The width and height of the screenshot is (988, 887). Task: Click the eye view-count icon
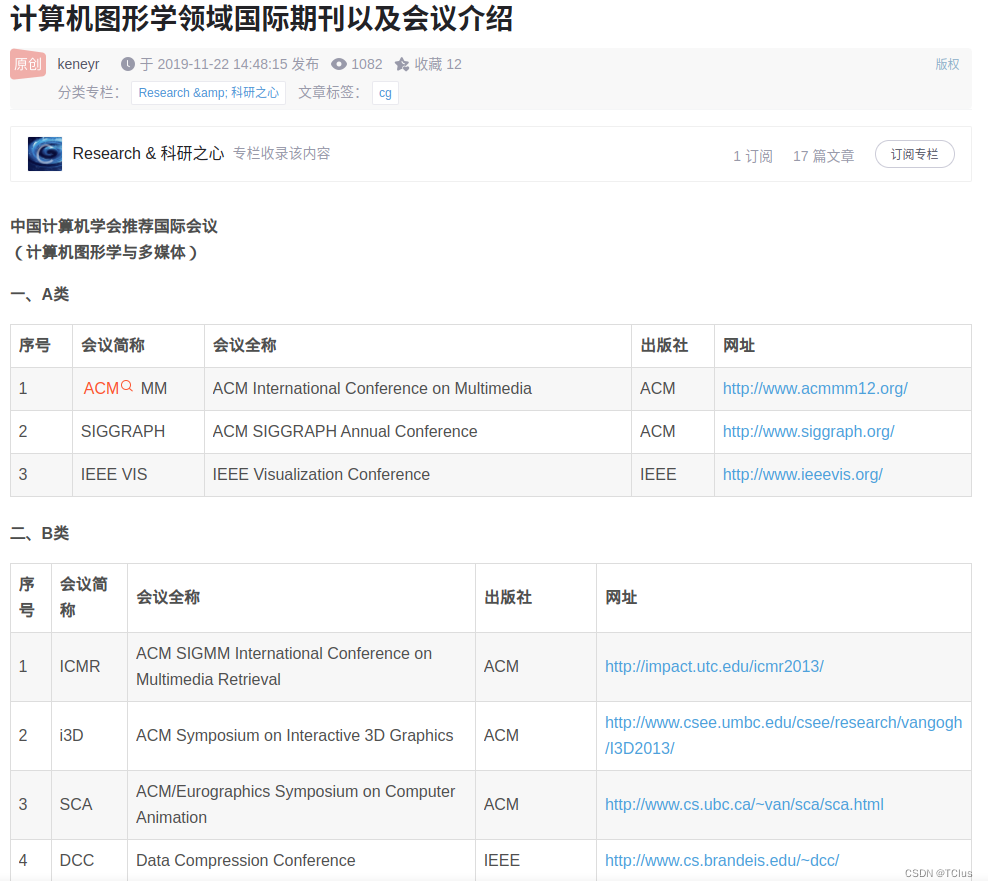tap(339, 64)
